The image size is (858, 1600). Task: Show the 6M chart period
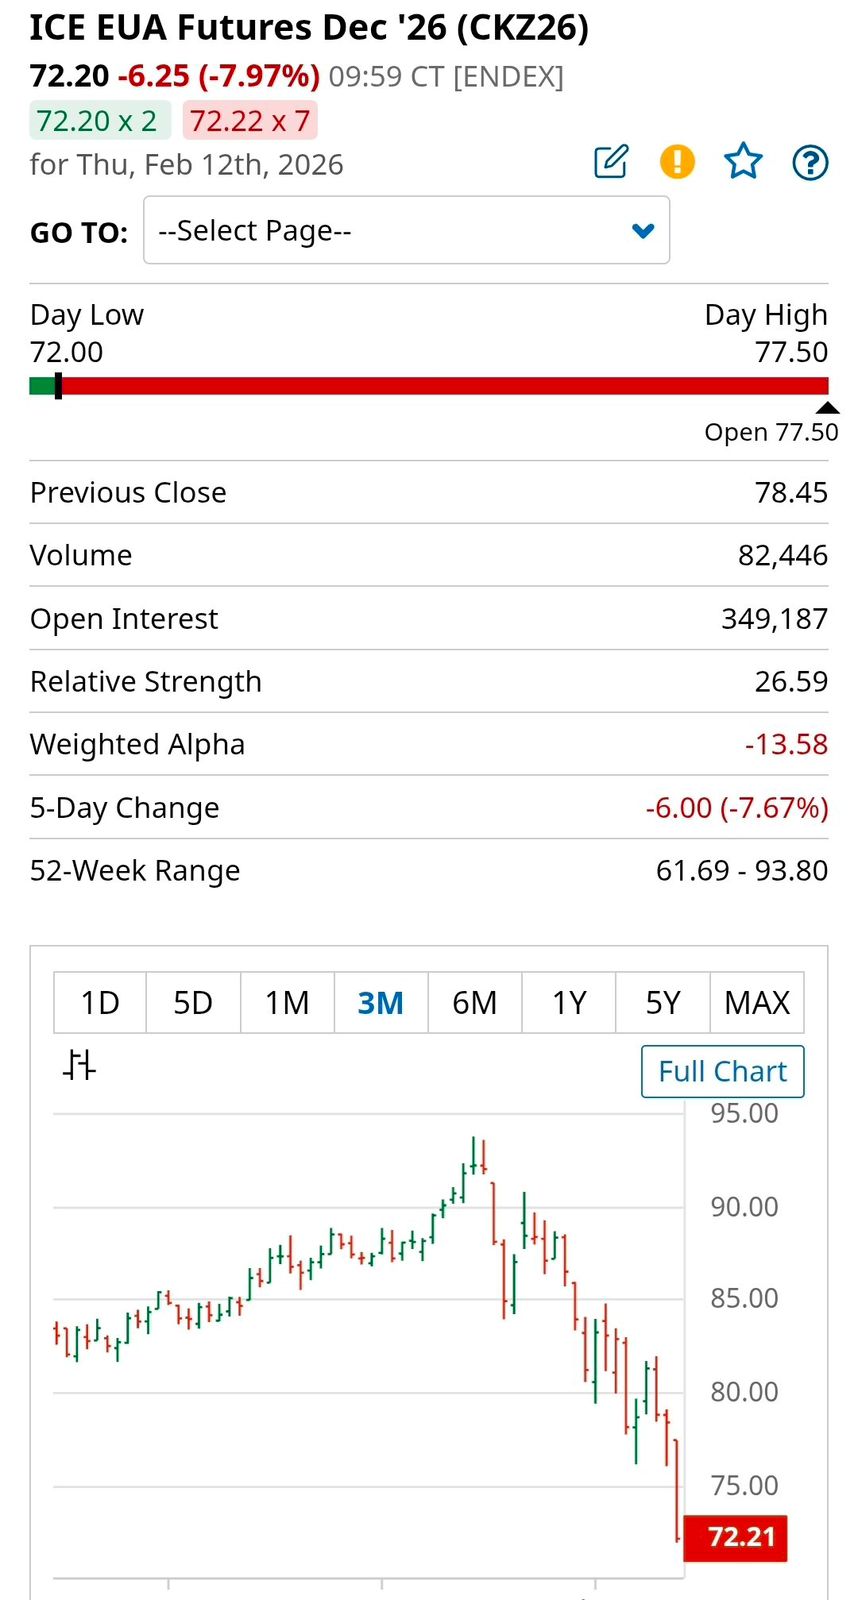coord(475,1002)
